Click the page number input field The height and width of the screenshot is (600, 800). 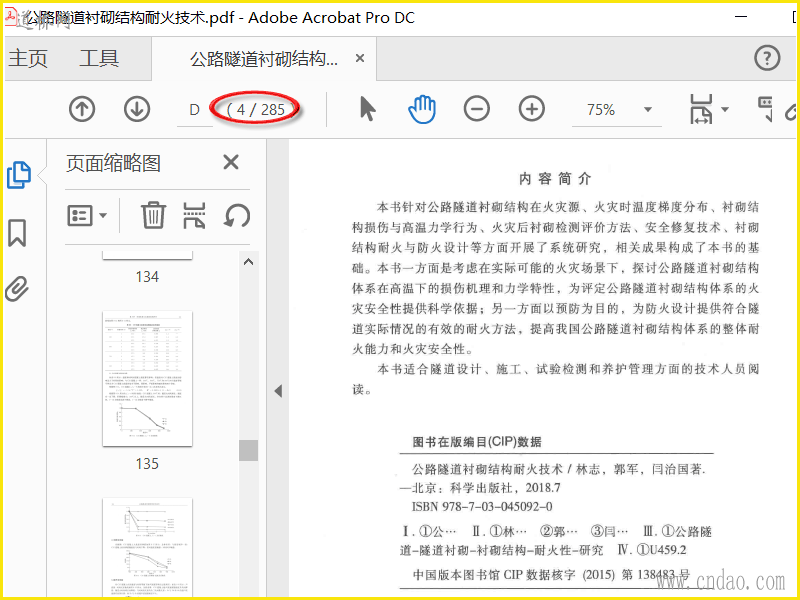[194, 110]
